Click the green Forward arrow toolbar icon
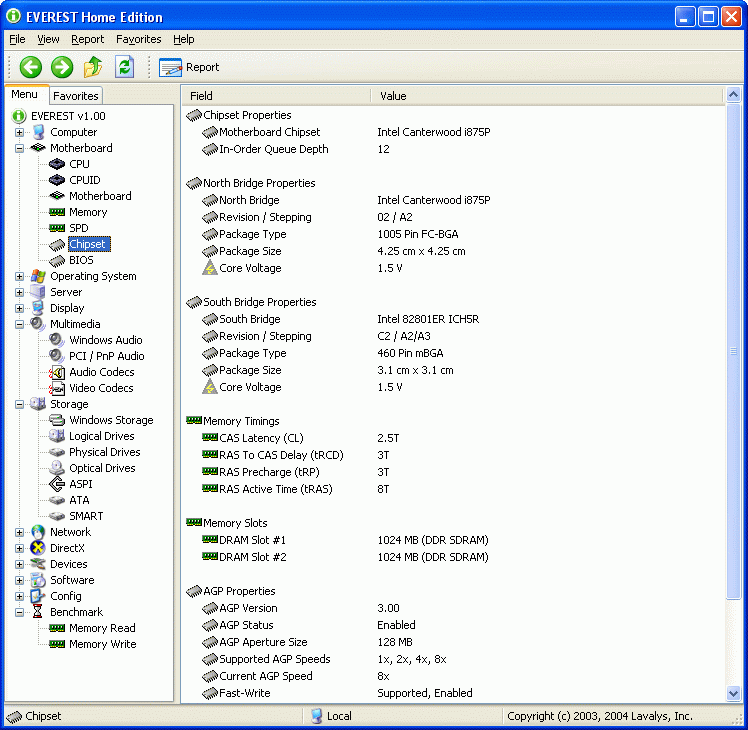The image size is (748, 730). coord(62,67)
